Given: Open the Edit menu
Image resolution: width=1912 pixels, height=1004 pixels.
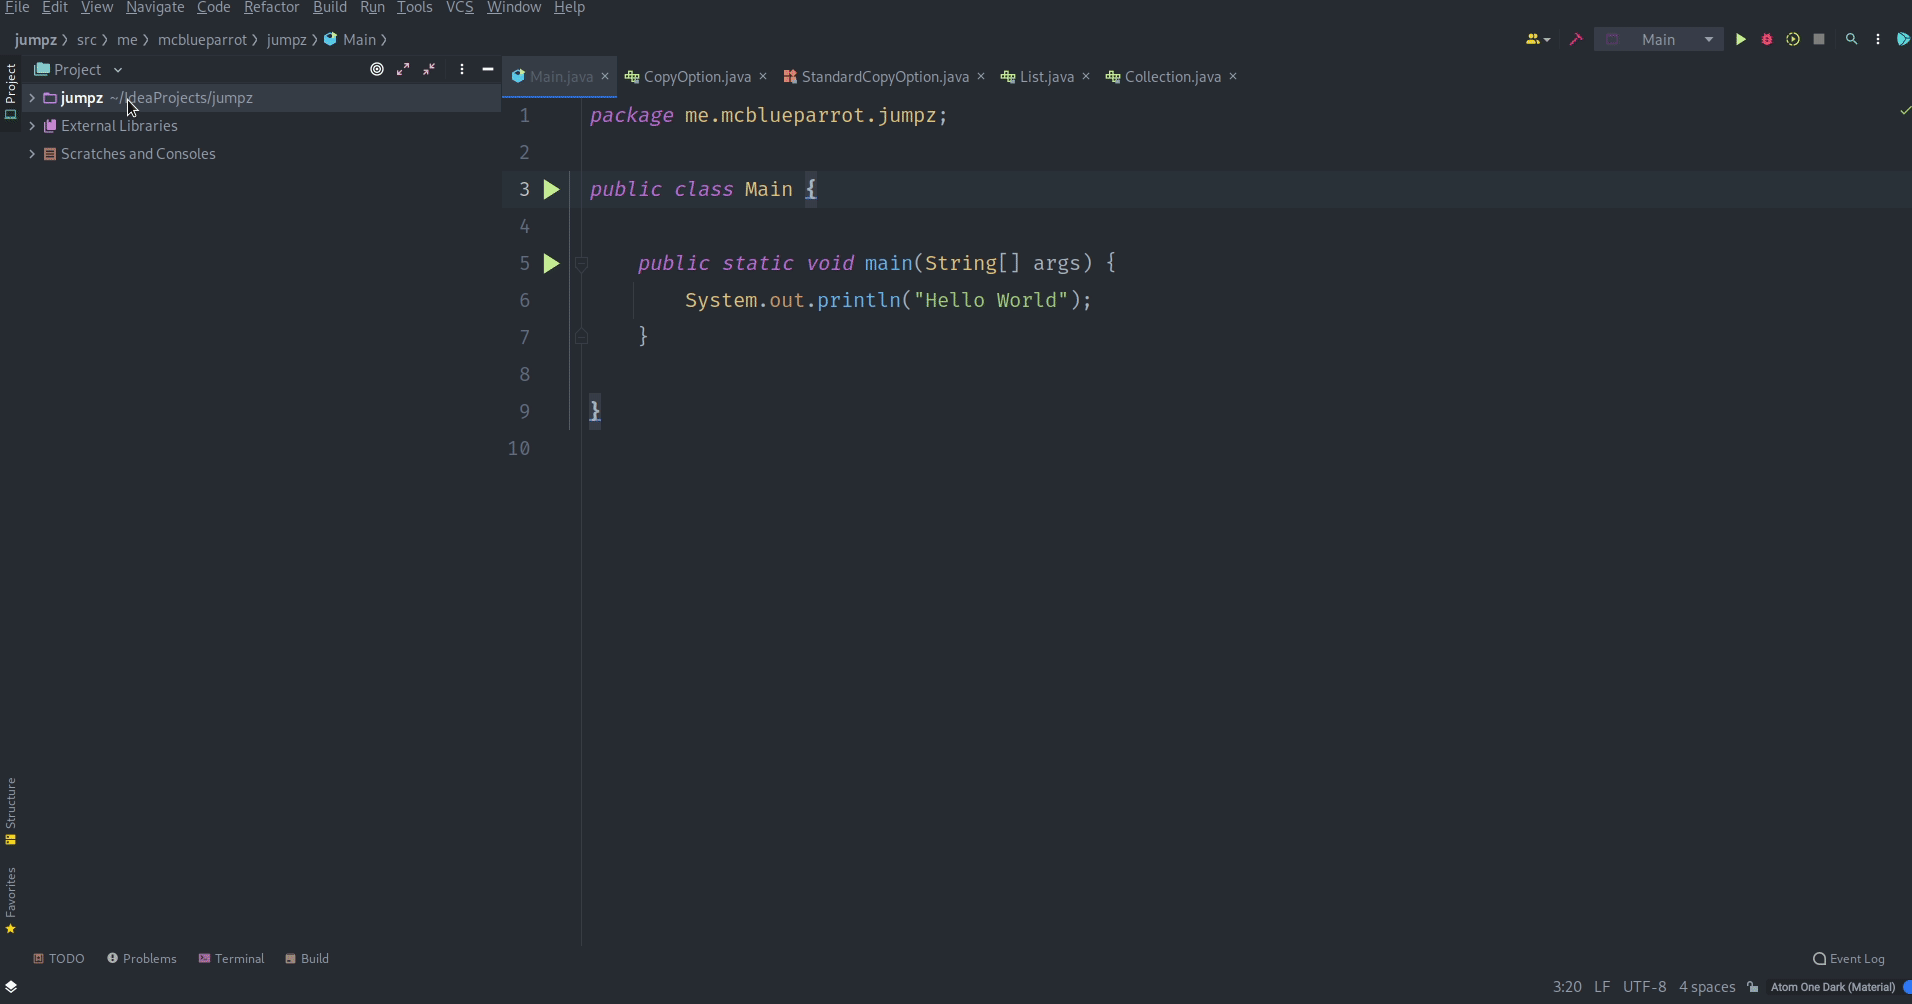Looking at the screenshot, I should [55, 7].
